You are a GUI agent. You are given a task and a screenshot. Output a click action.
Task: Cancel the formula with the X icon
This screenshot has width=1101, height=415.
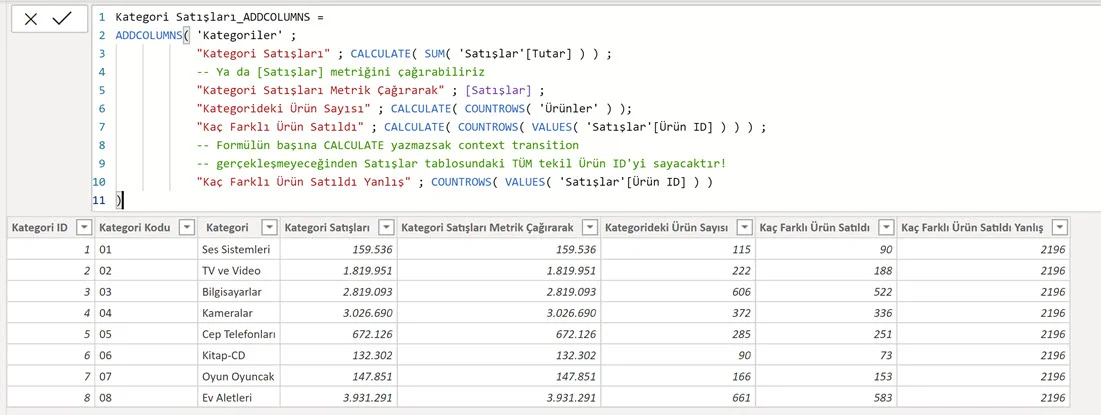31,20
